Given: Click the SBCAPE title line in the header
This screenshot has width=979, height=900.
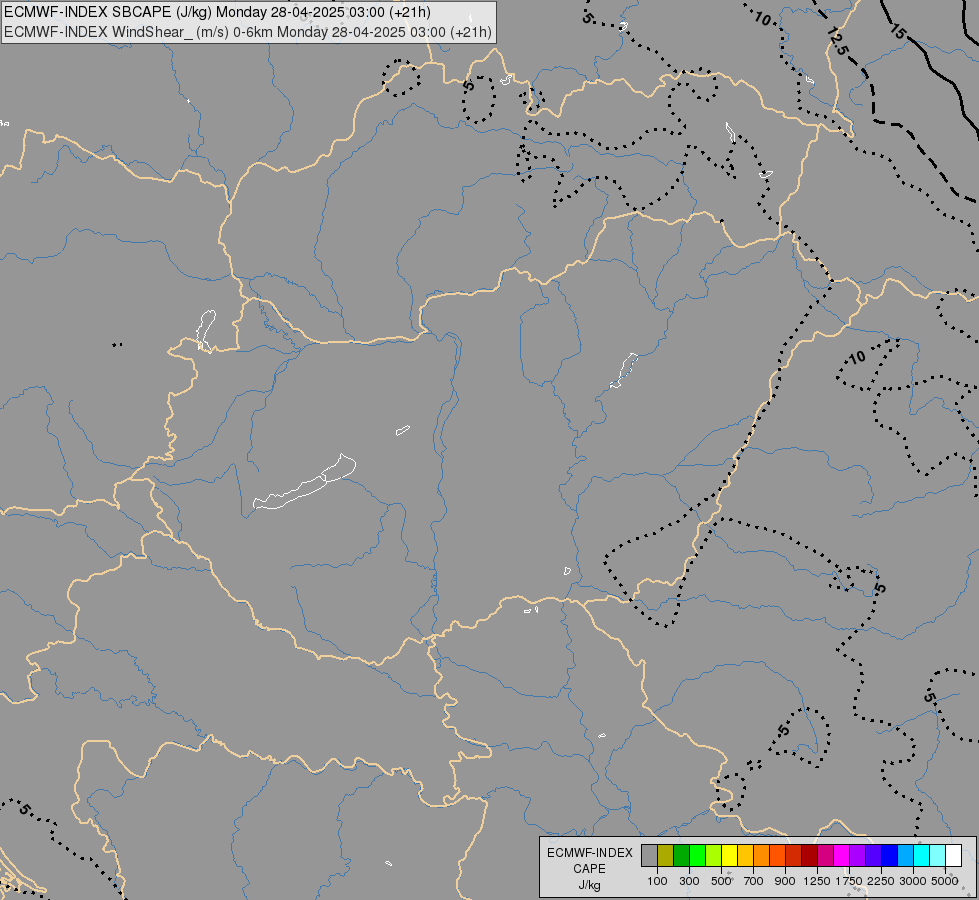Looking at the screenshot, I should coord(217,12).
